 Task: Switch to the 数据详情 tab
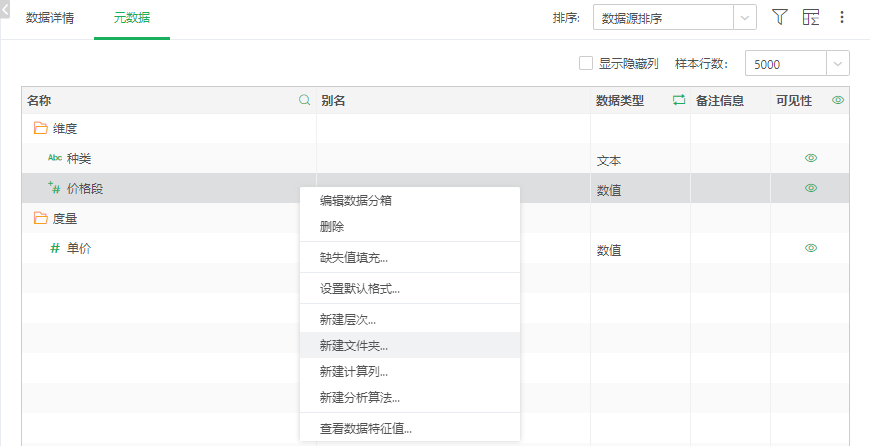[x=50, y=18]
